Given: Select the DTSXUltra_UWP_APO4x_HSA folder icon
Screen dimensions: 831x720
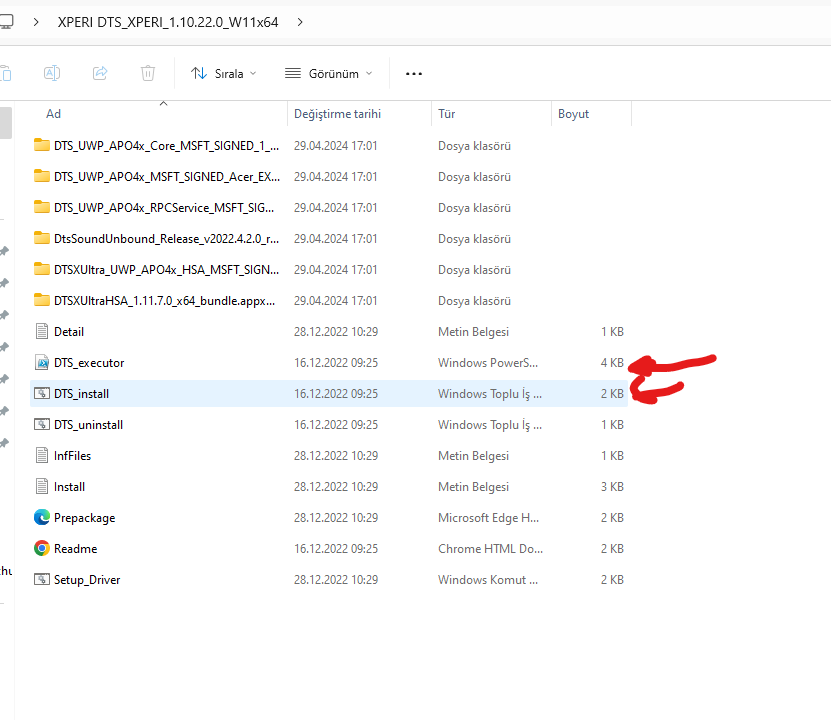Looking at the screenshot, I should tap(42, 269).
